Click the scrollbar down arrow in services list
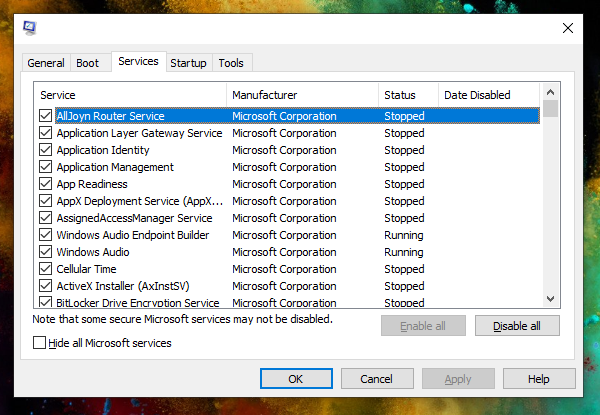This screenshot has height=415, width=600. tap(551, 297)
